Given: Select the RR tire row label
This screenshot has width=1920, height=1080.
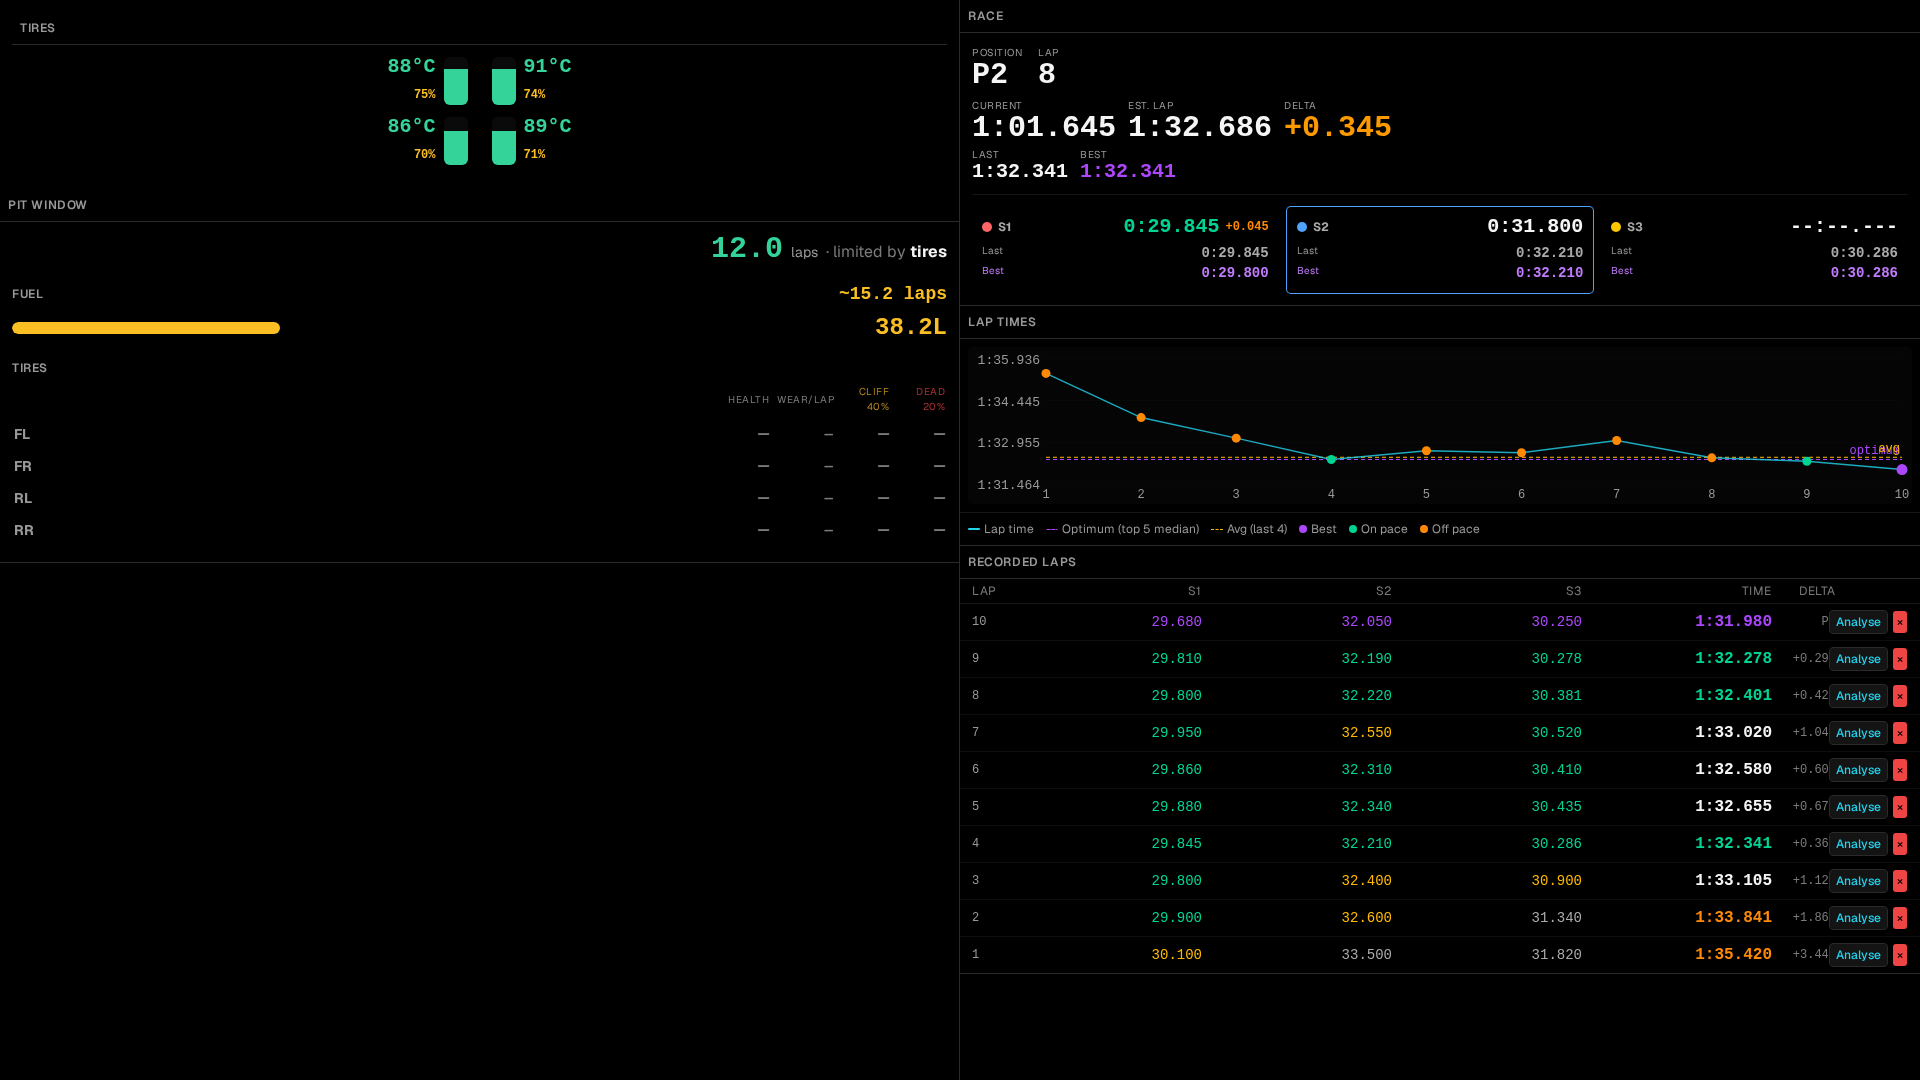Looking at the screenshot, I should tap(24, 530).
